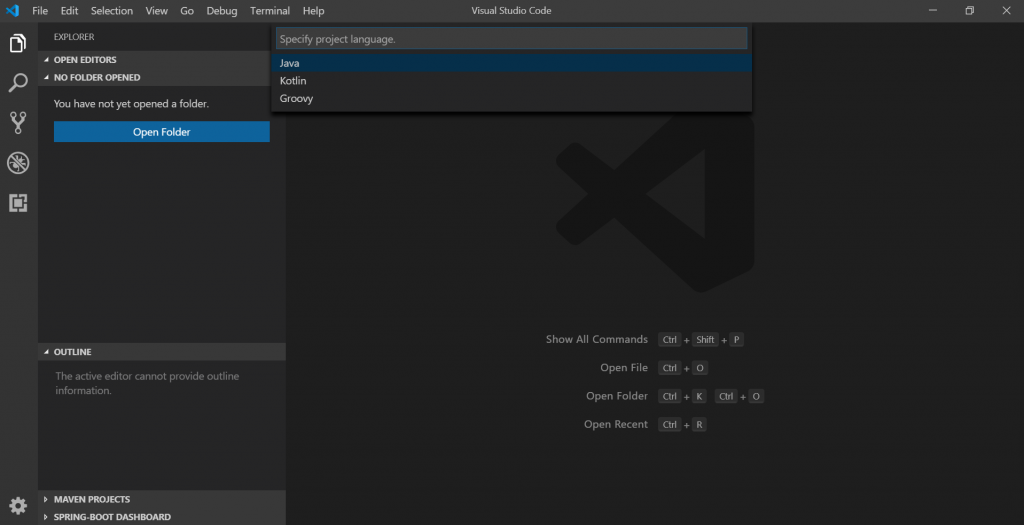Open the Extensions view icon
Viewport: 1024px width, 525px height.
[18, 203]
